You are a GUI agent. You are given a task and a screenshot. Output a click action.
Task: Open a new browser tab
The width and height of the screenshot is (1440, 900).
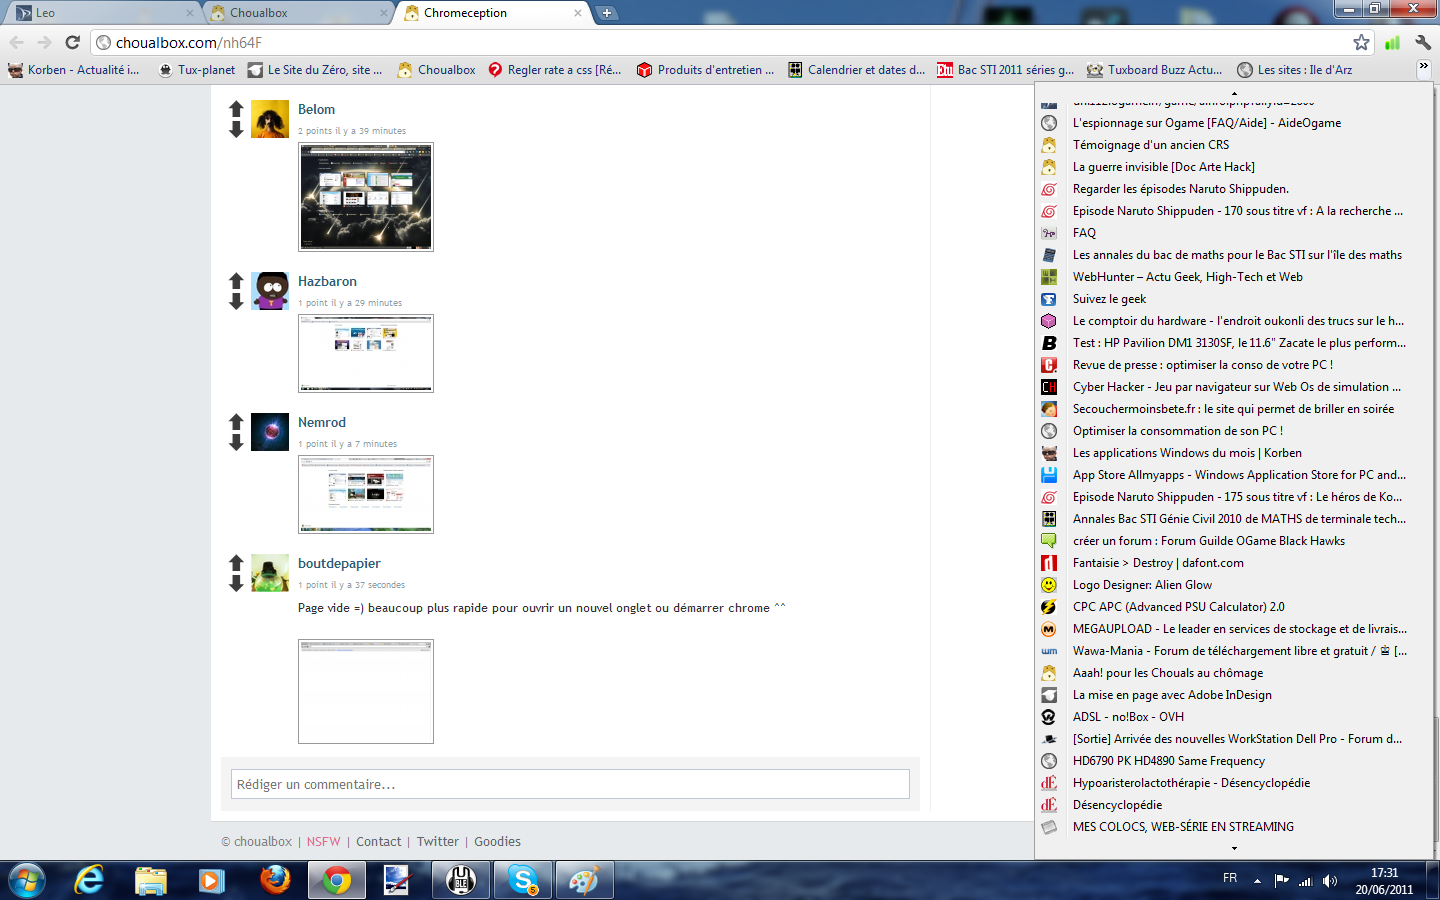[607, 13]
